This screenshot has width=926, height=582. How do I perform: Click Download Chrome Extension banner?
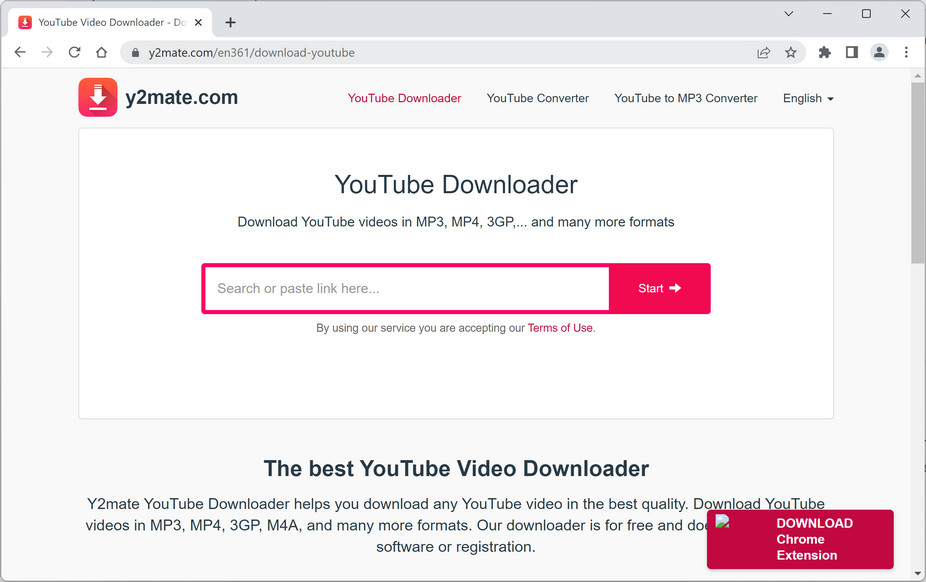coord(800,540)
